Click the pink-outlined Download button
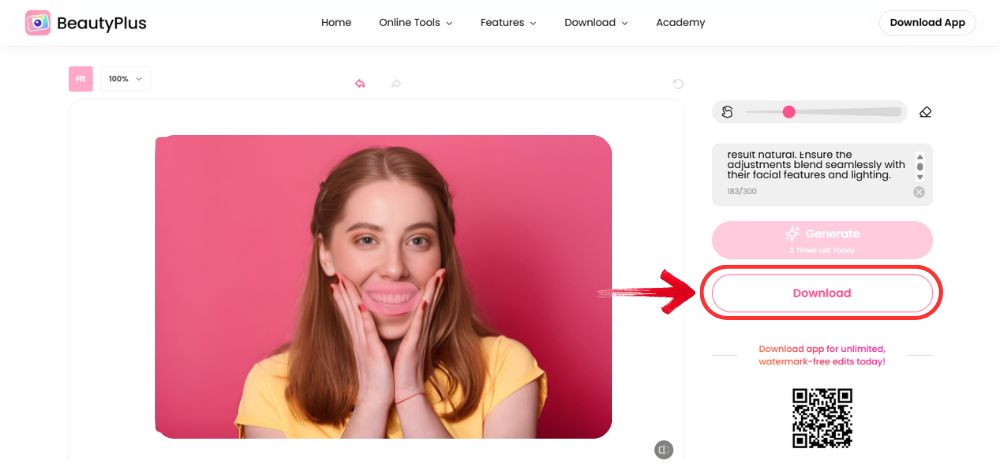The width and height of the screenshot is (1000, 470). click(822, 293)
